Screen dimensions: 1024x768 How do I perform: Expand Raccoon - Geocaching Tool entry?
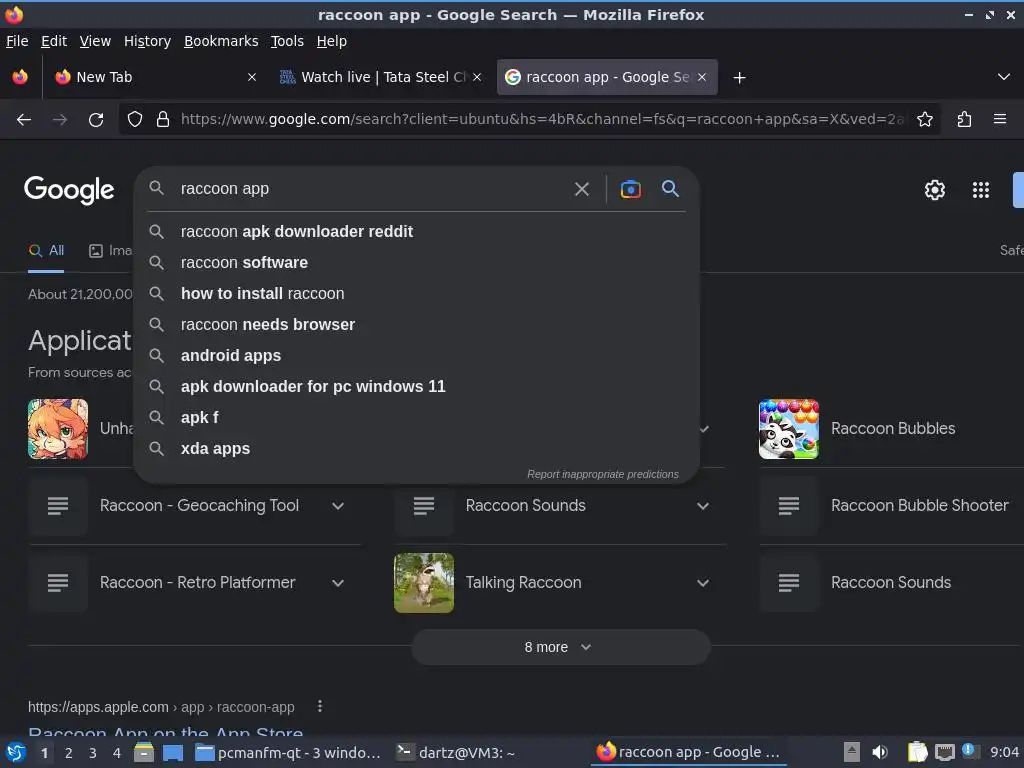338,506
